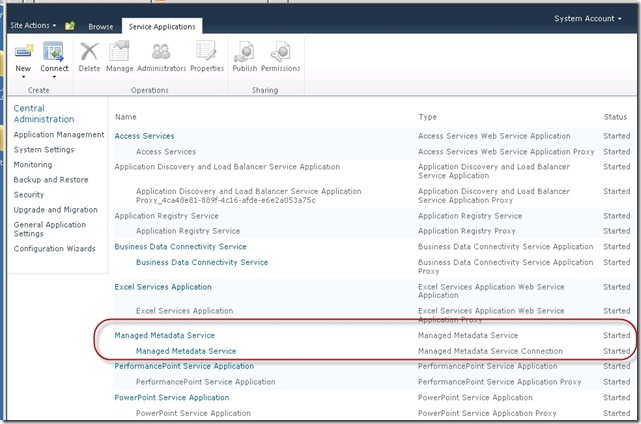Open Permissions from Sharing group
The image size is (641, 424).
(280, 51)
